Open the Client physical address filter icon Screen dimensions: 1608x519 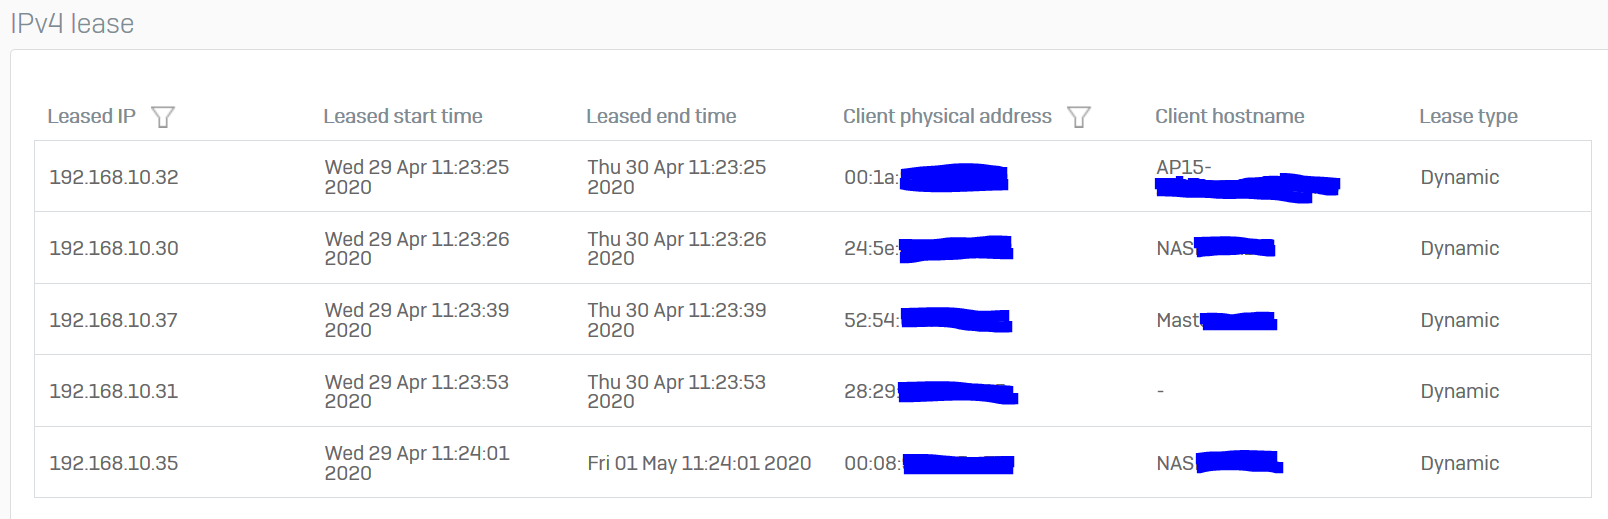(x=1079, y=117)
